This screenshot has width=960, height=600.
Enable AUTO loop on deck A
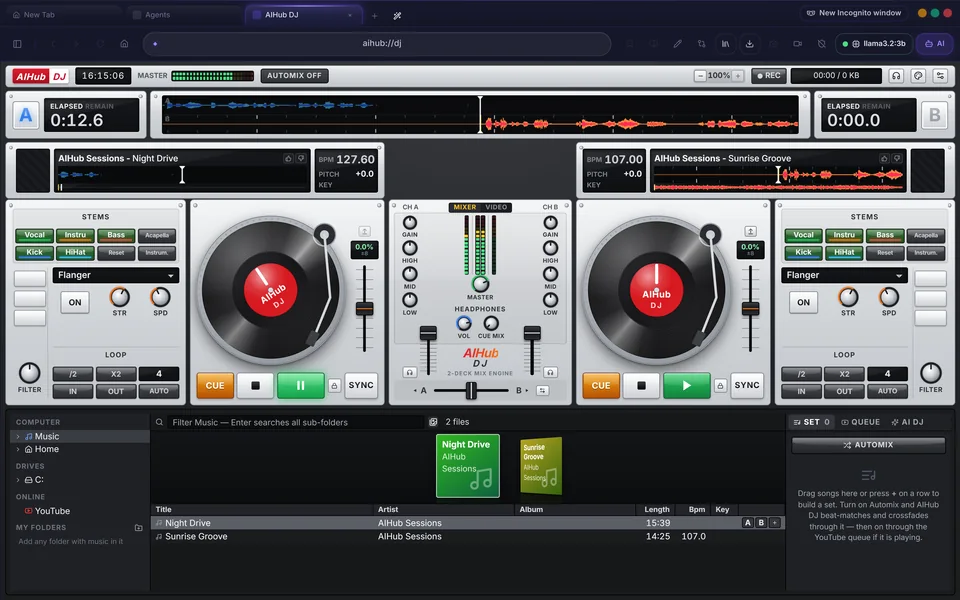(159, 391)
